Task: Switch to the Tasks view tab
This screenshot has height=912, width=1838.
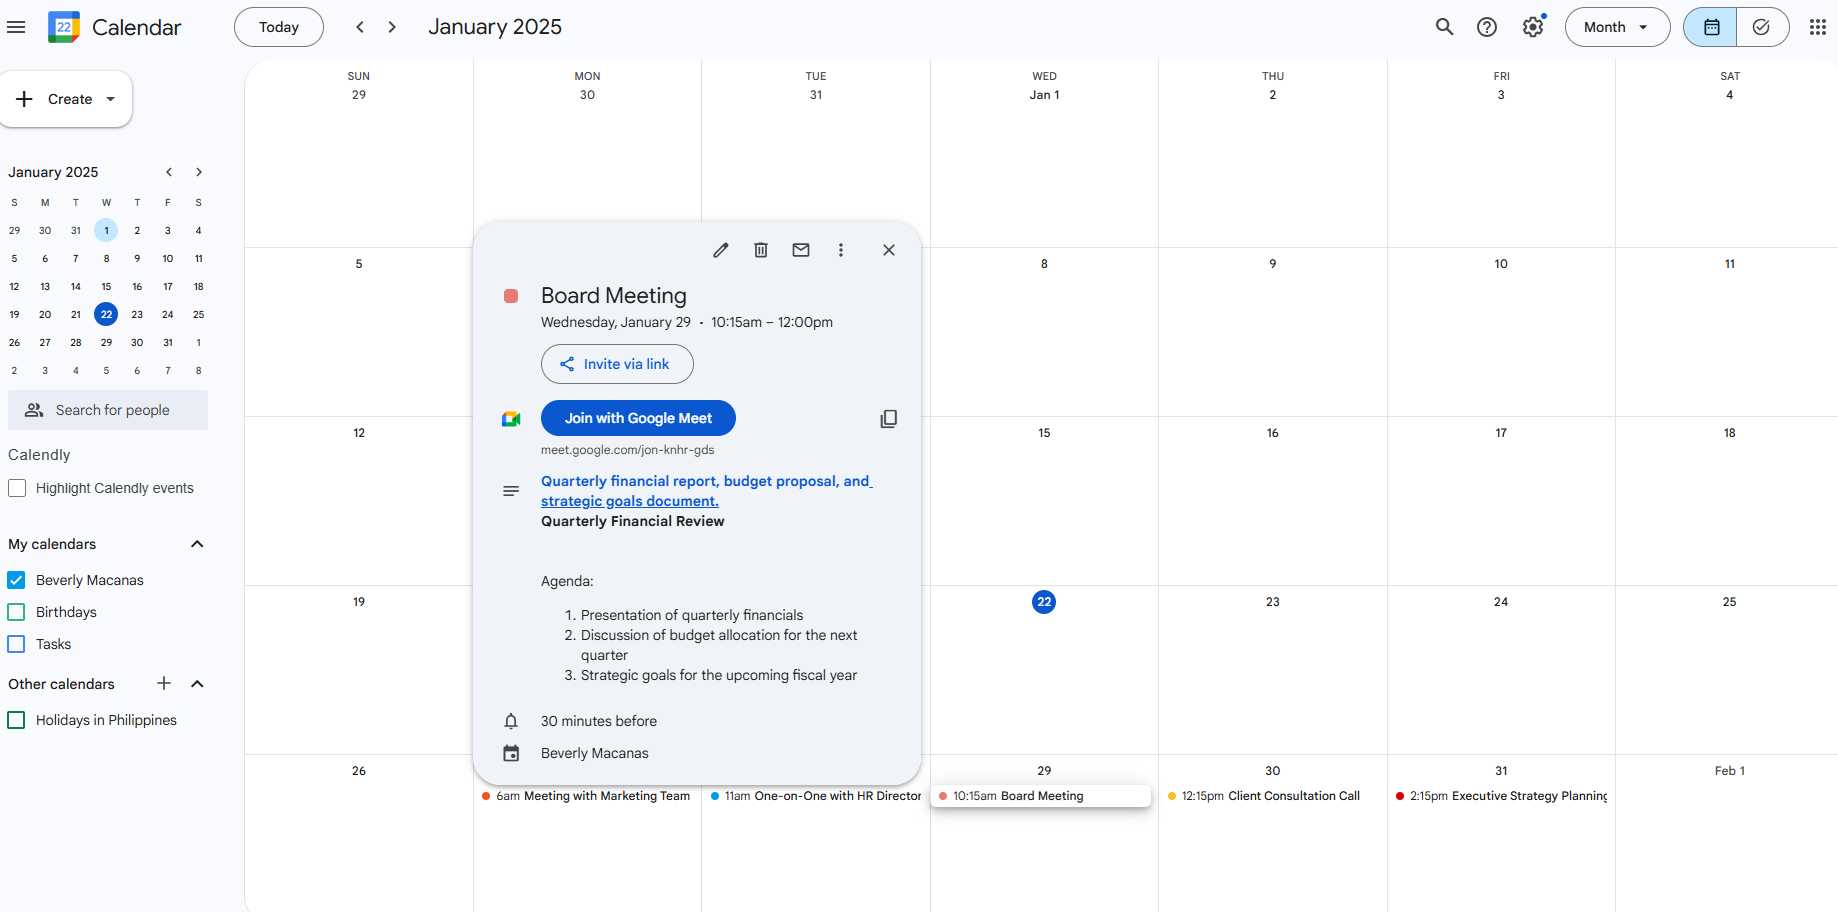Action: click(x=1762, y=27)
